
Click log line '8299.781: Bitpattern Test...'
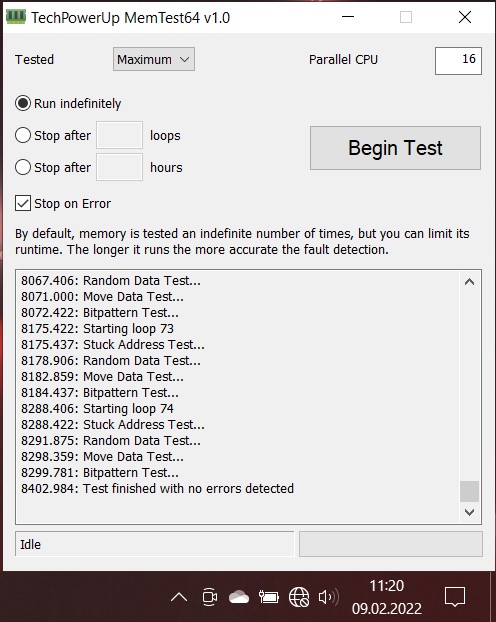100,472
